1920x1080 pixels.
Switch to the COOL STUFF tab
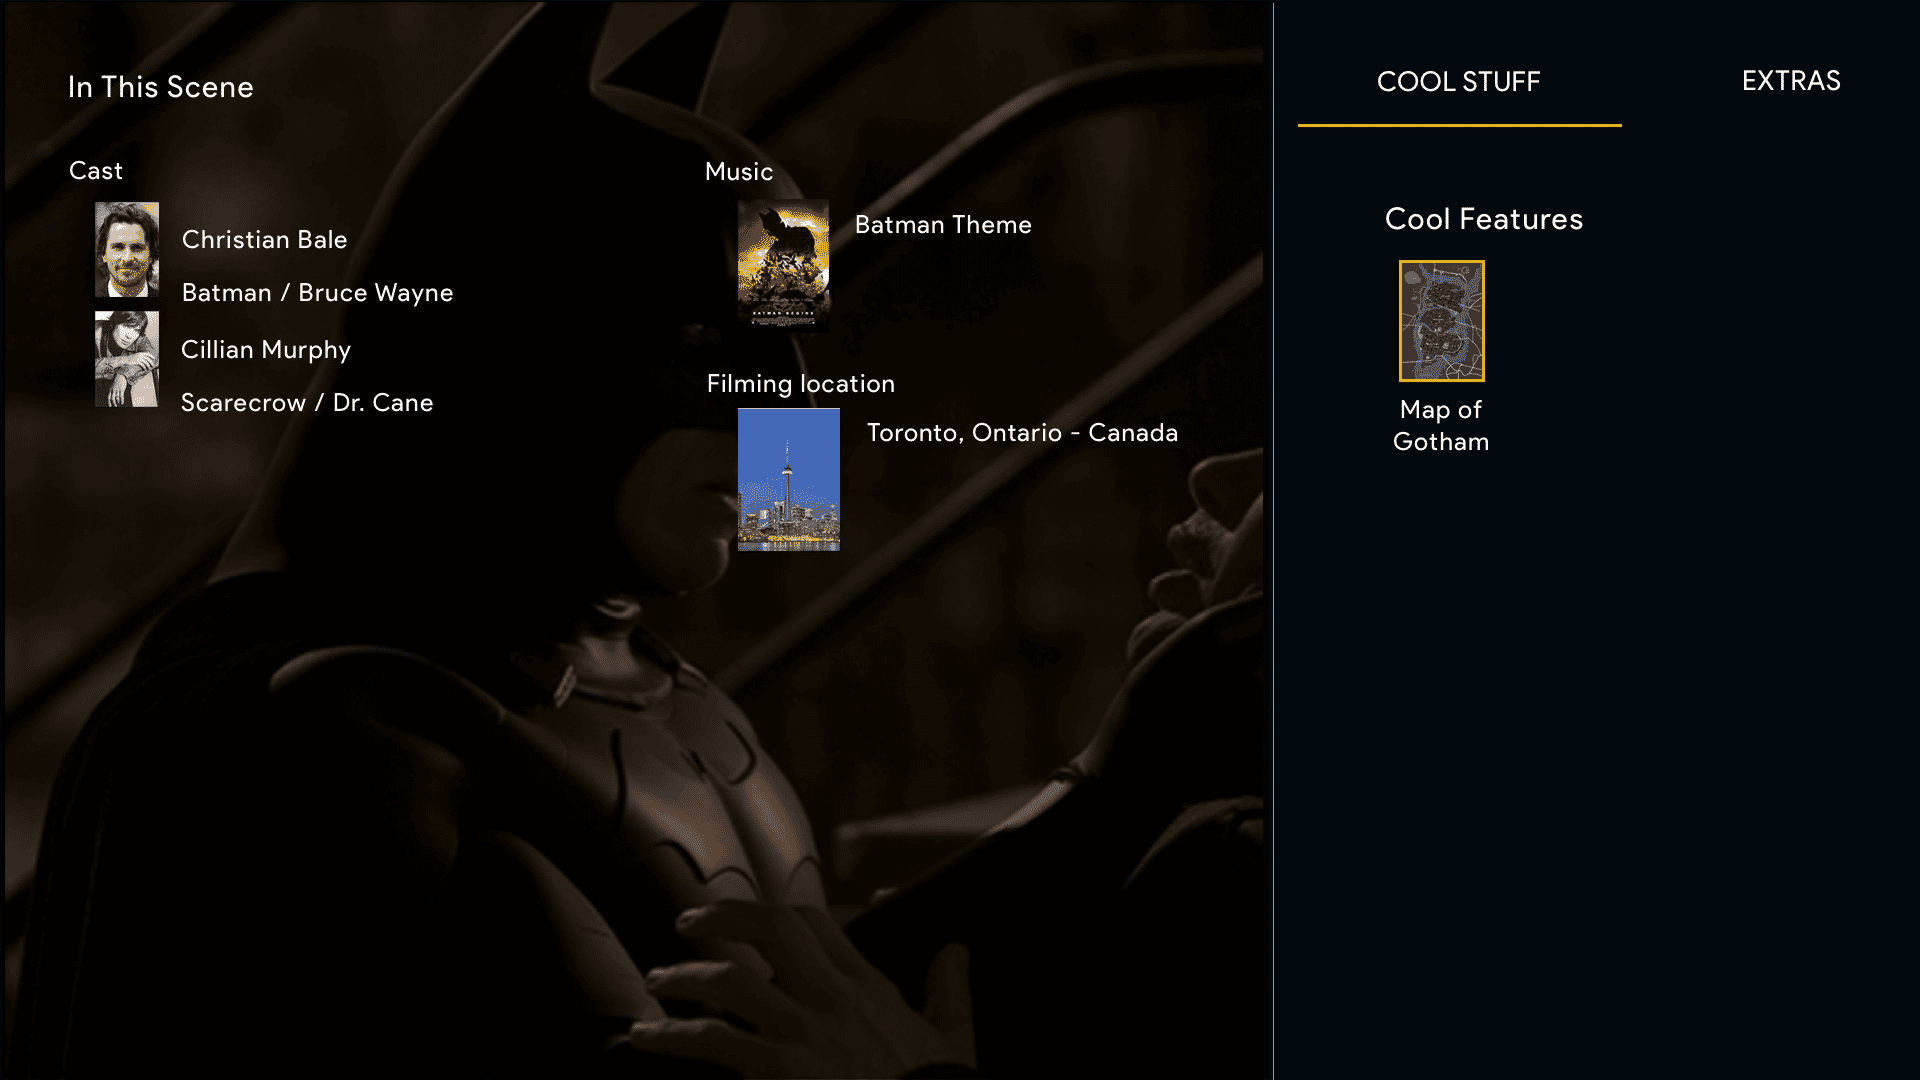click(x=1459, y=82)
